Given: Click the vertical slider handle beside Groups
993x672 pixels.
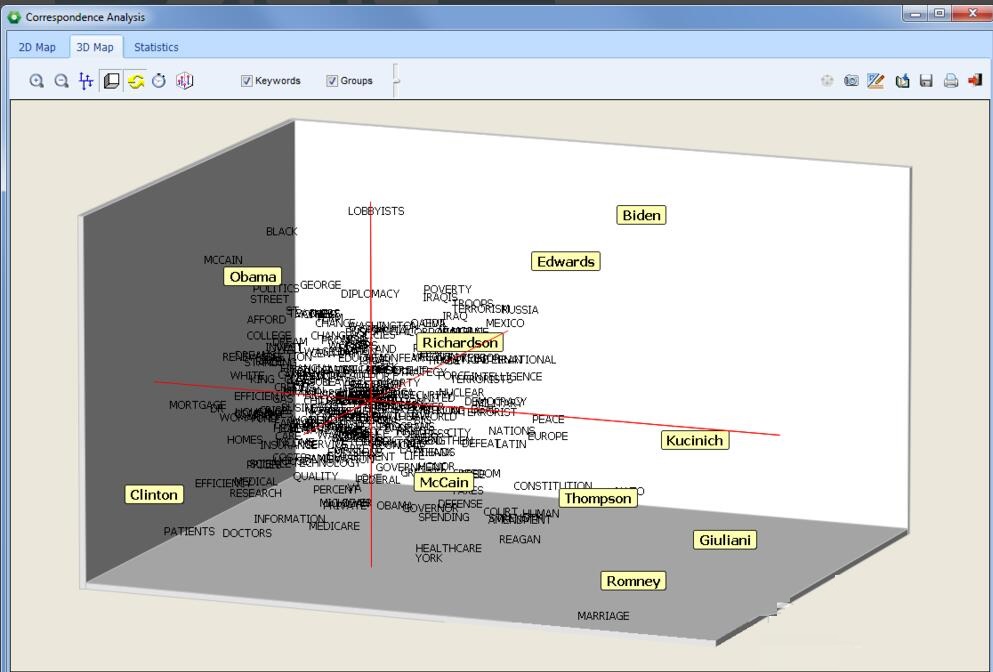Looking at the screenshot, I should tap(396, 80).
